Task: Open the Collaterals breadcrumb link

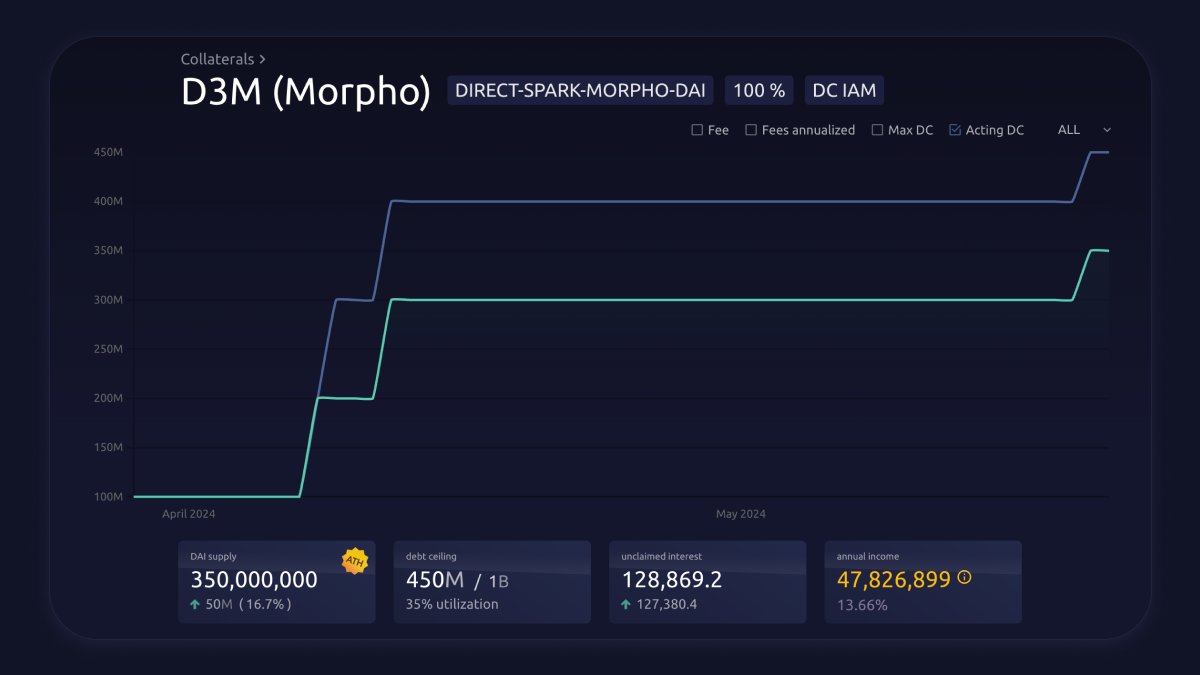Action: coord(217,59)
